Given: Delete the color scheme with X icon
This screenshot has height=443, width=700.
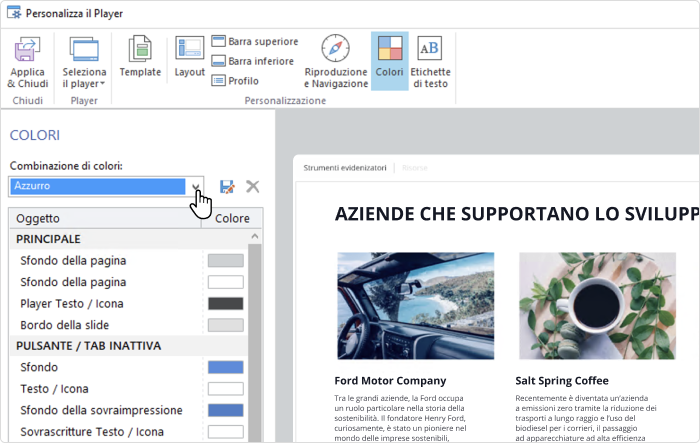Looking at the screenshot, I should pos(253,186).
